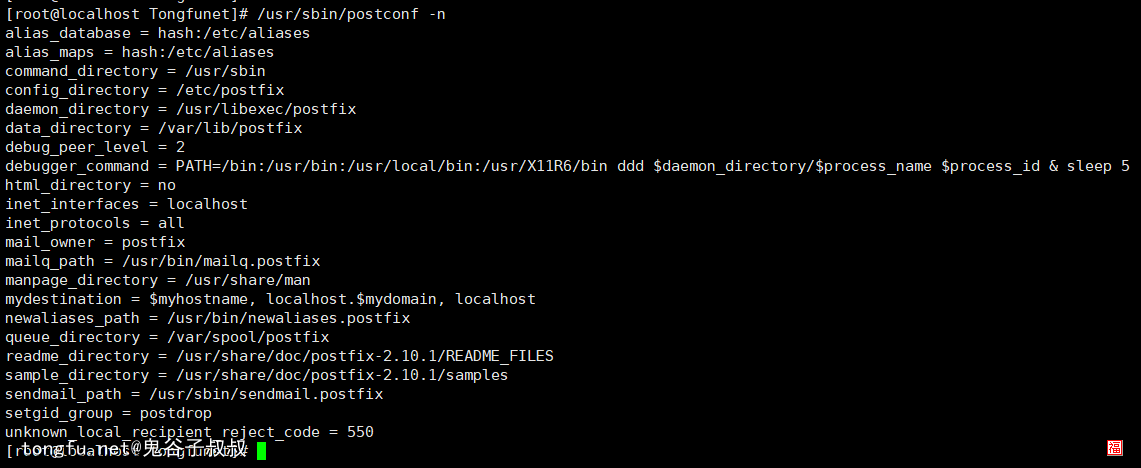1141x468 pixels.
Task: Click the alias_database parameter line
Action: pos(158,33)
